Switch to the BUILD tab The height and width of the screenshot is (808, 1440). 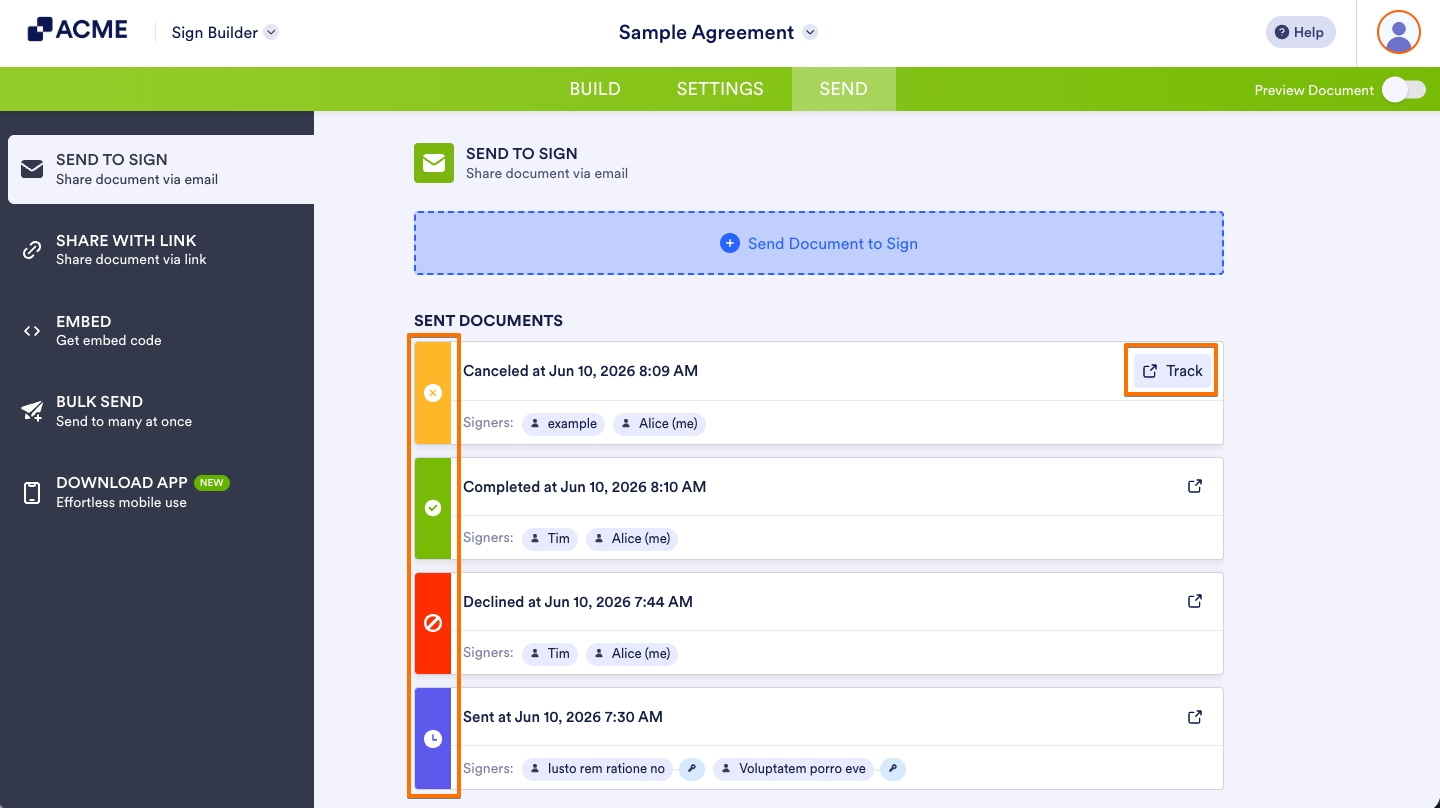595,89
